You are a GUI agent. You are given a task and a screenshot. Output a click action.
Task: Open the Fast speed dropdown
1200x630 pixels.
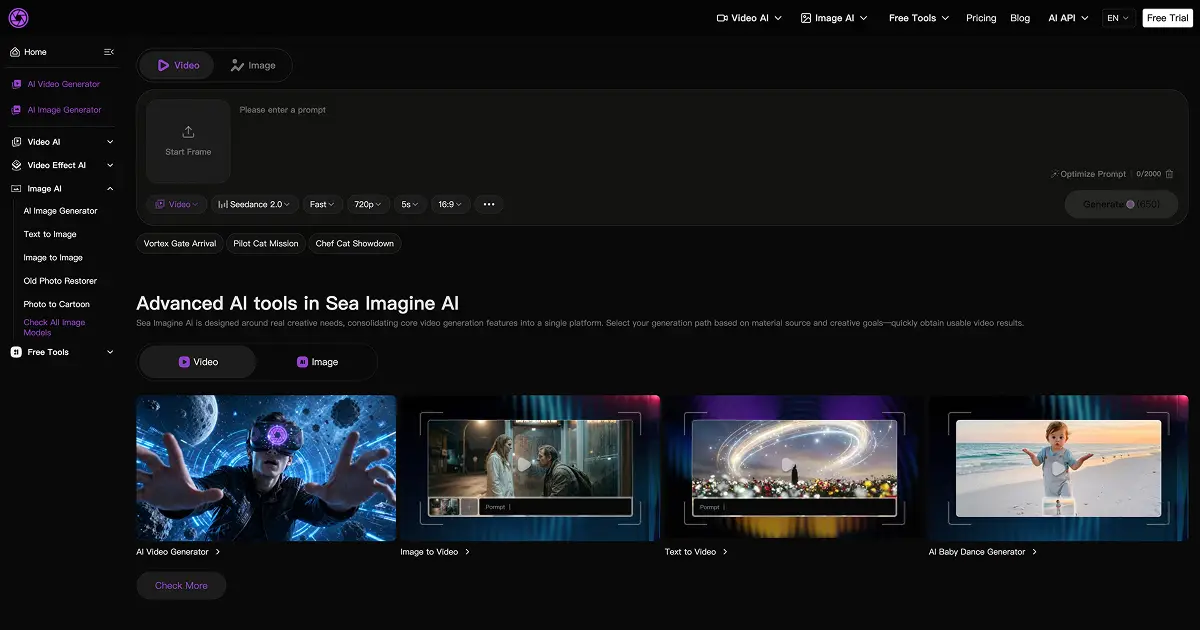point(323,204)
